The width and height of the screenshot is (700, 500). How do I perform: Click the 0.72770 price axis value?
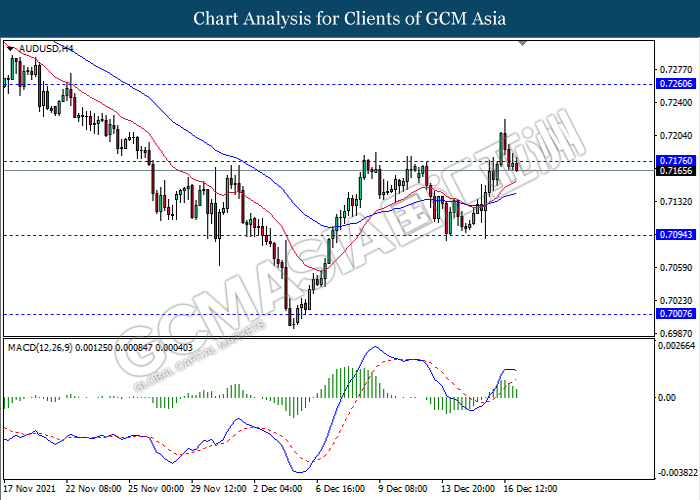coord(676,70)
